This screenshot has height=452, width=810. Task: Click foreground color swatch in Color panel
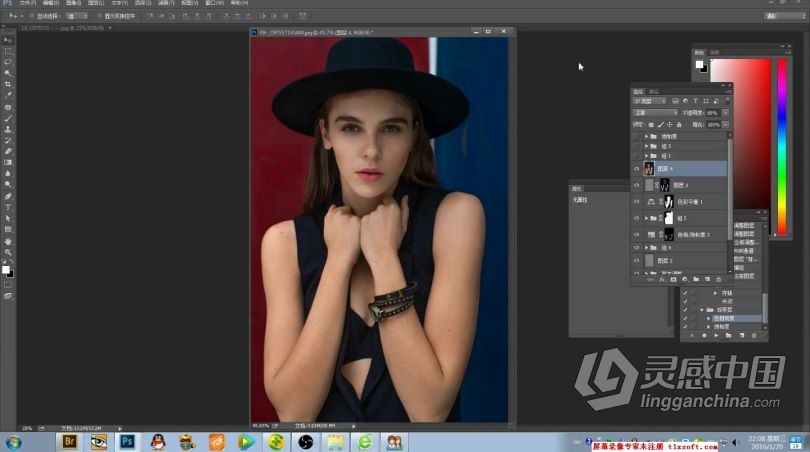[x=699, y=65]
